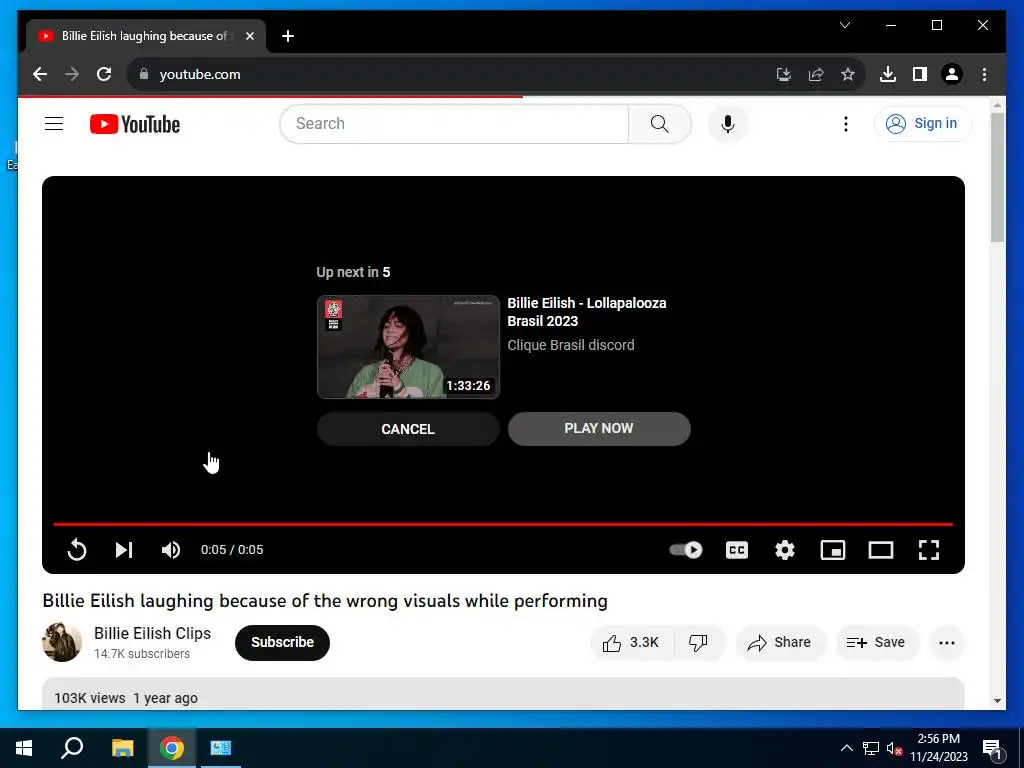The height and width of the screenshot is (768, 1024).
Task: Open Chrome profile avatar menu
Action: [952, 74]
